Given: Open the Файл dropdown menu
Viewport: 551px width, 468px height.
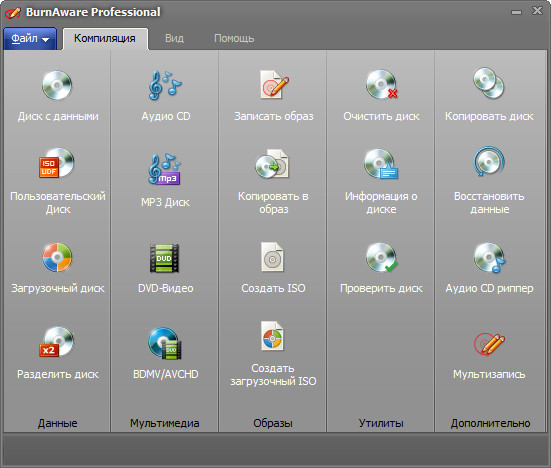Looking at the screenshot, I should pyautogui.click(x=30, y=39).
